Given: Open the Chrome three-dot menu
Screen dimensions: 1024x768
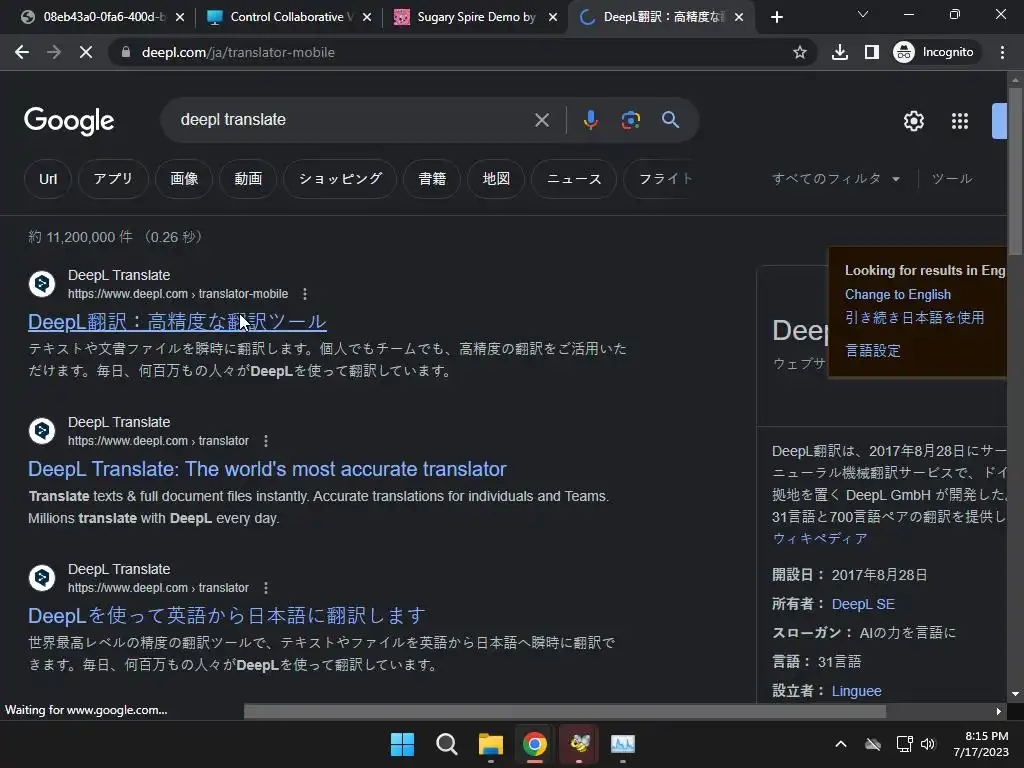Looking at the screenshot, I should [1002, 52].
